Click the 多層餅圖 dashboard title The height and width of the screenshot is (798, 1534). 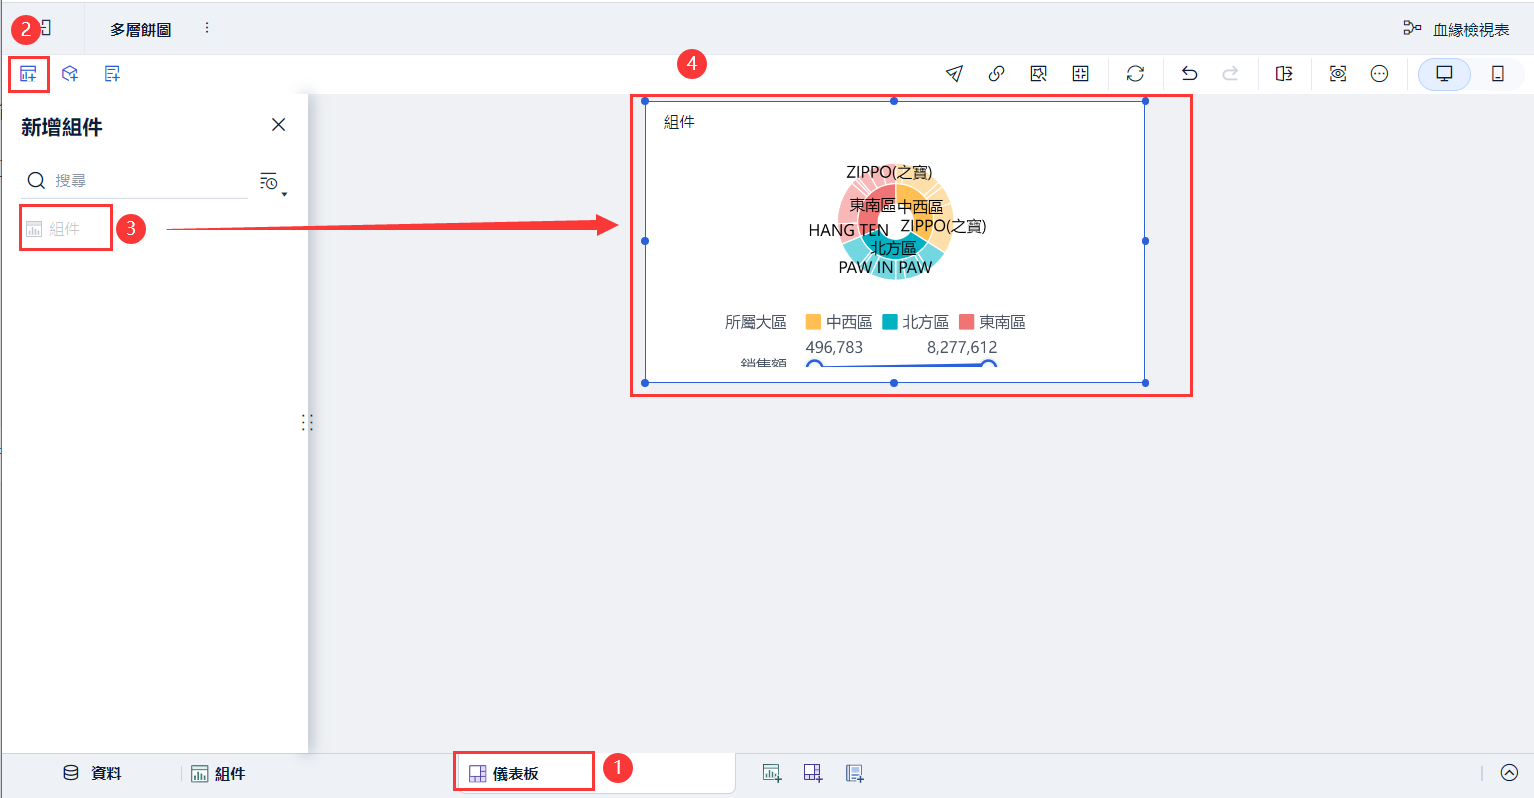140,30
